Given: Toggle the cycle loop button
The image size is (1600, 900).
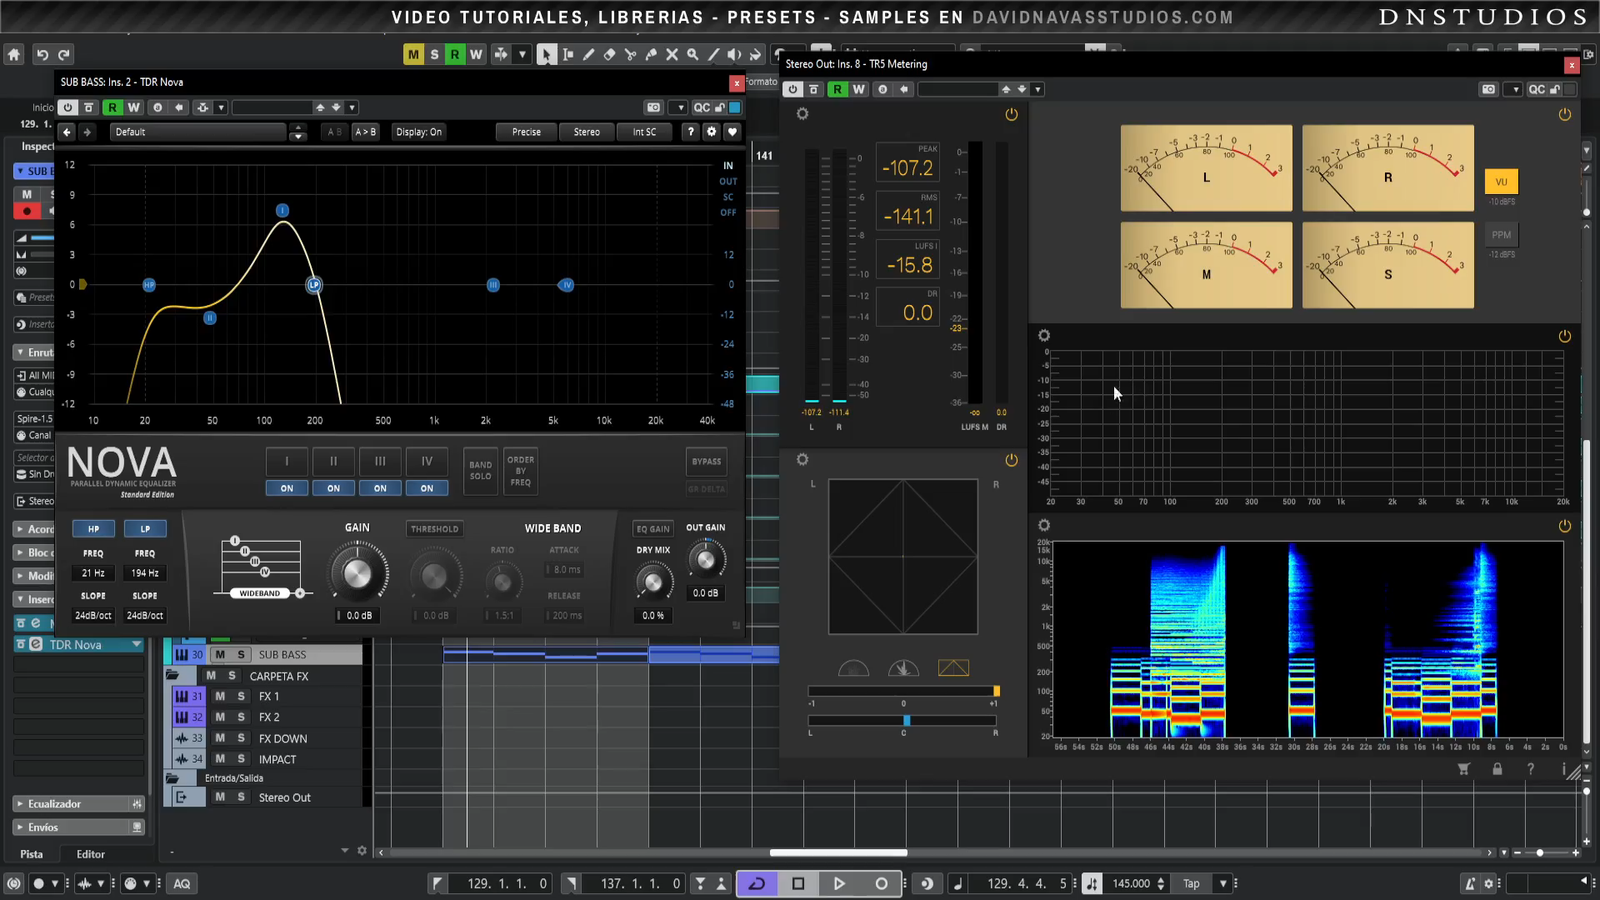Looking at the screenshot, I should coord(756,883).
